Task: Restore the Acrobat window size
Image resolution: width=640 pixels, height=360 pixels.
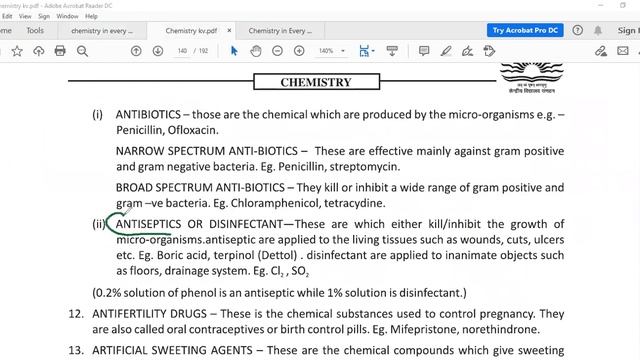Action: (x=623, y=5)
